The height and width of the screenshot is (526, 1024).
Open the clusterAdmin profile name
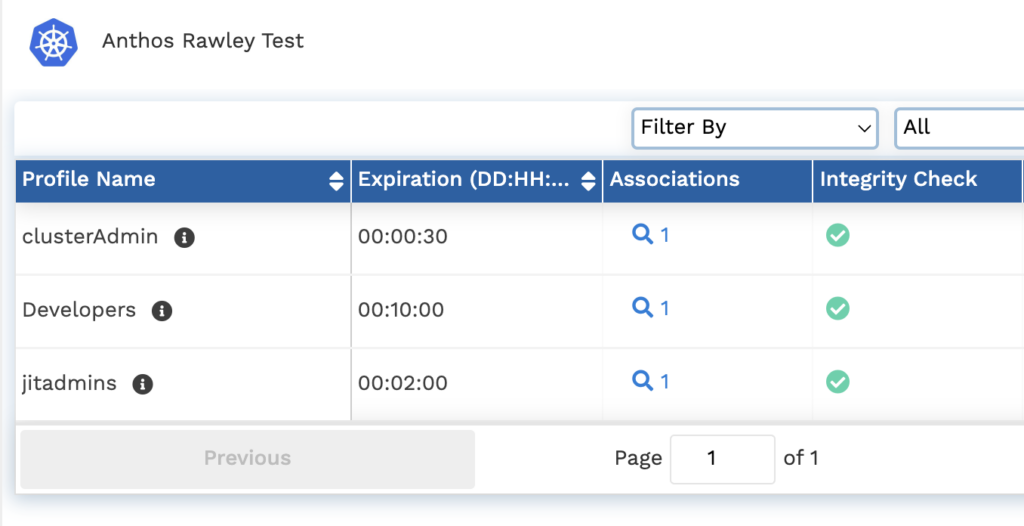90,237
